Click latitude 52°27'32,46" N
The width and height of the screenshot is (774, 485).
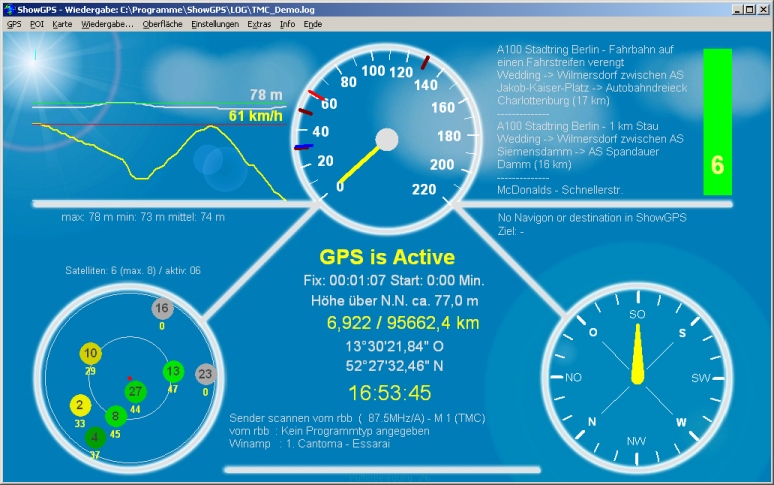[394, 366]
